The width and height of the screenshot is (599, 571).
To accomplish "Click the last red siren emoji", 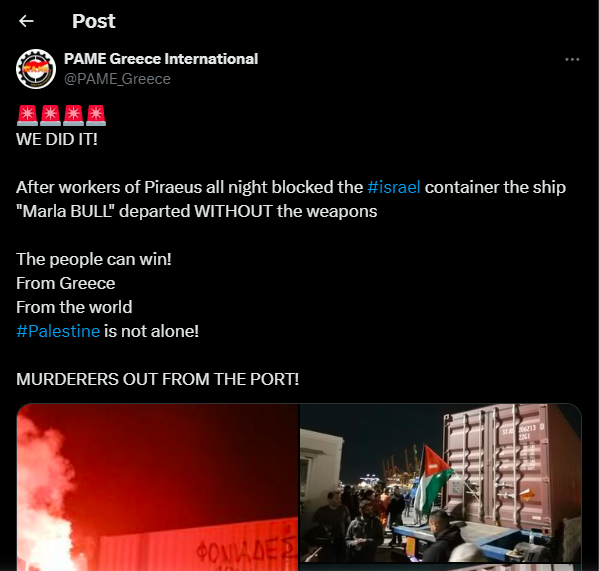I will [x=96, y=115].
